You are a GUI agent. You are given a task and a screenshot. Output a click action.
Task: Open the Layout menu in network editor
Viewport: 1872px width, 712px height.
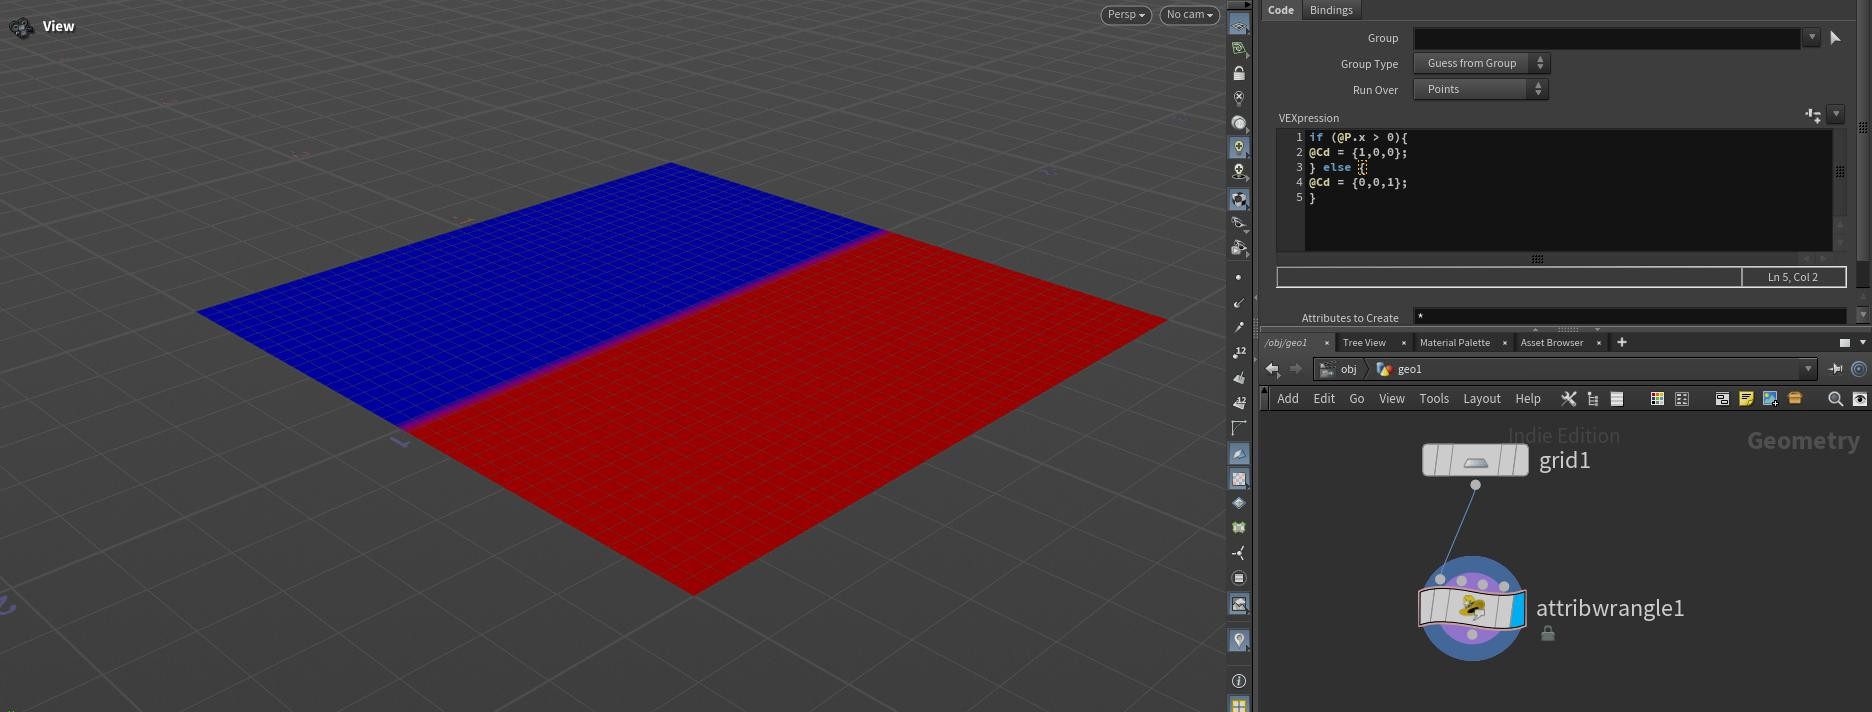click(x=1481, y=399)
